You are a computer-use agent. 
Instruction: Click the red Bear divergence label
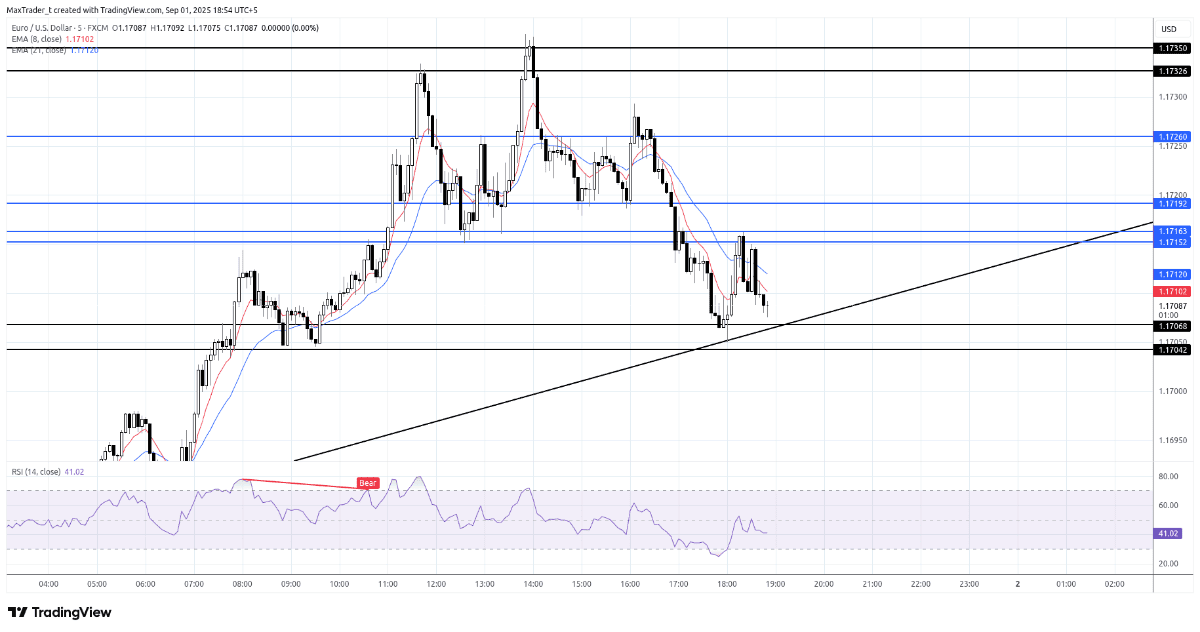[368, 483]
